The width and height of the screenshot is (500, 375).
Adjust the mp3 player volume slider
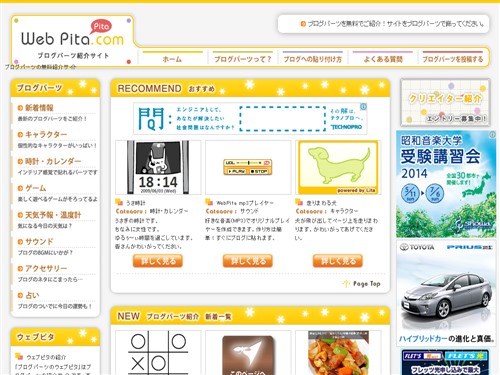248,163
